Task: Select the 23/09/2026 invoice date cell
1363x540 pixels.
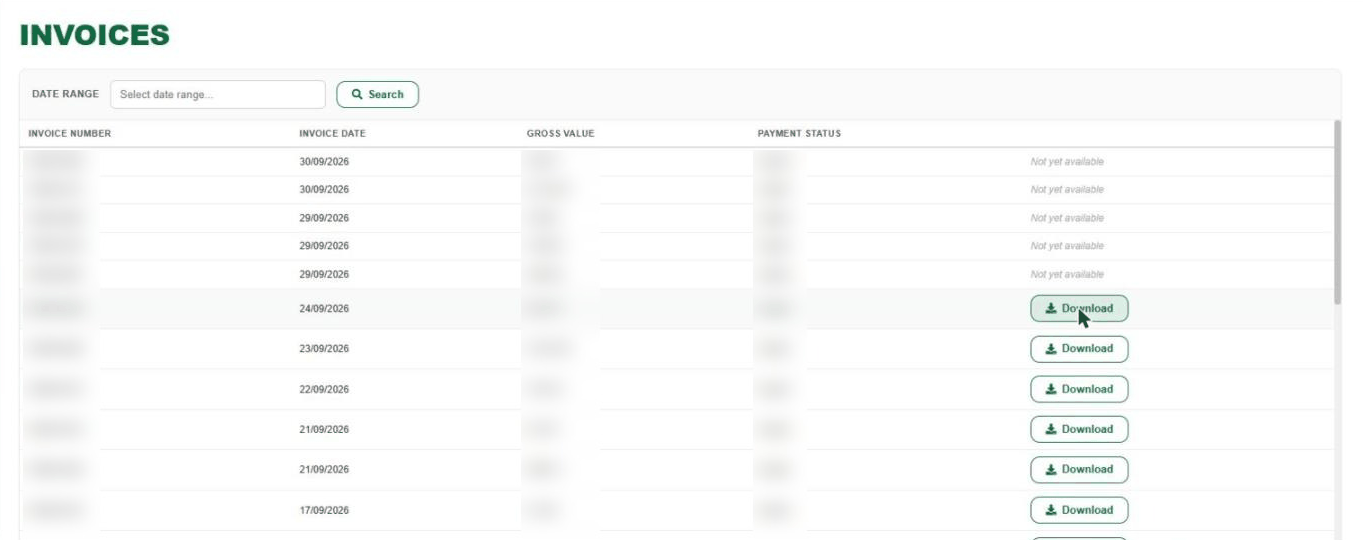Action: (x=324, y=349)
